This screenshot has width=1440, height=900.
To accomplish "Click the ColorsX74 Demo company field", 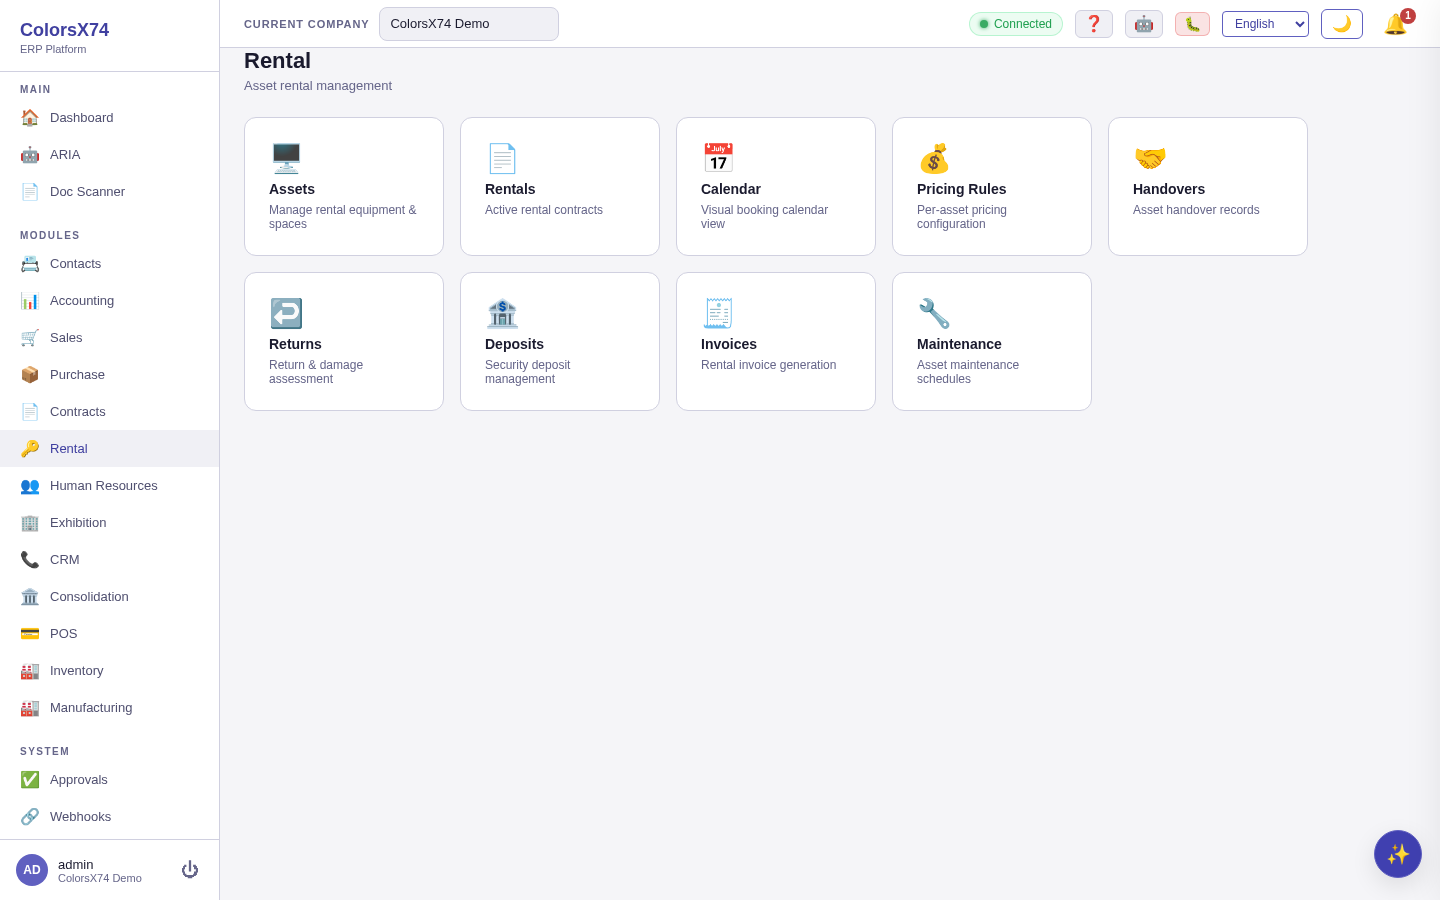I will [x=469, y=24].
